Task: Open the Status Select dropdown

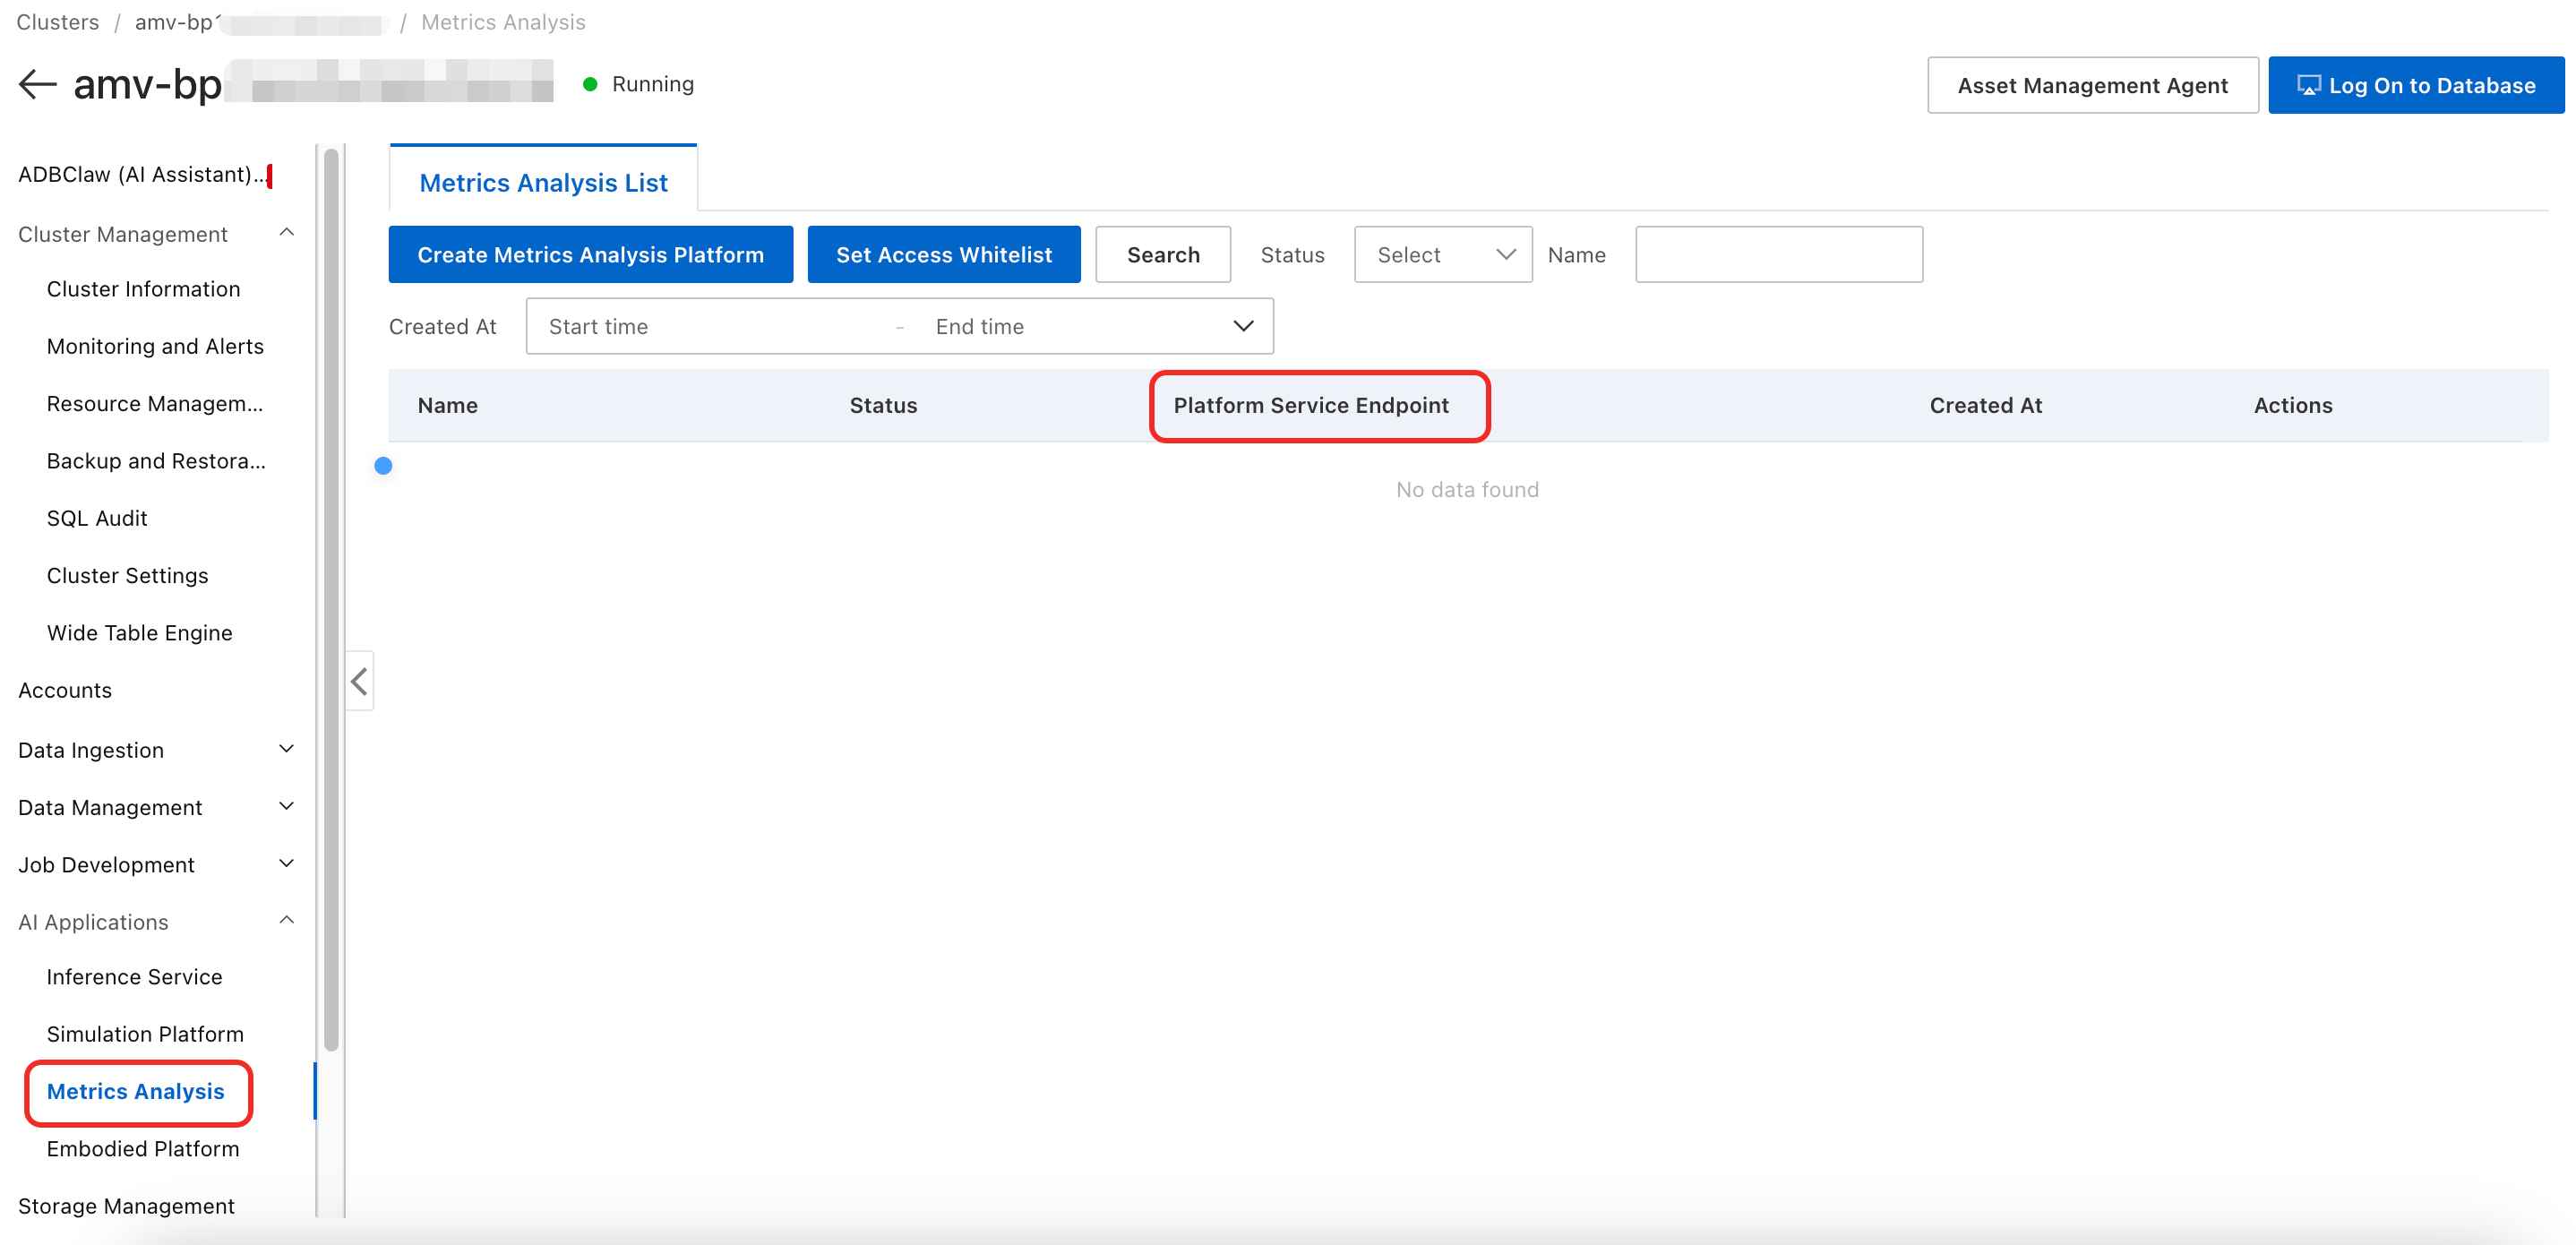Action: click(1442, 255)
